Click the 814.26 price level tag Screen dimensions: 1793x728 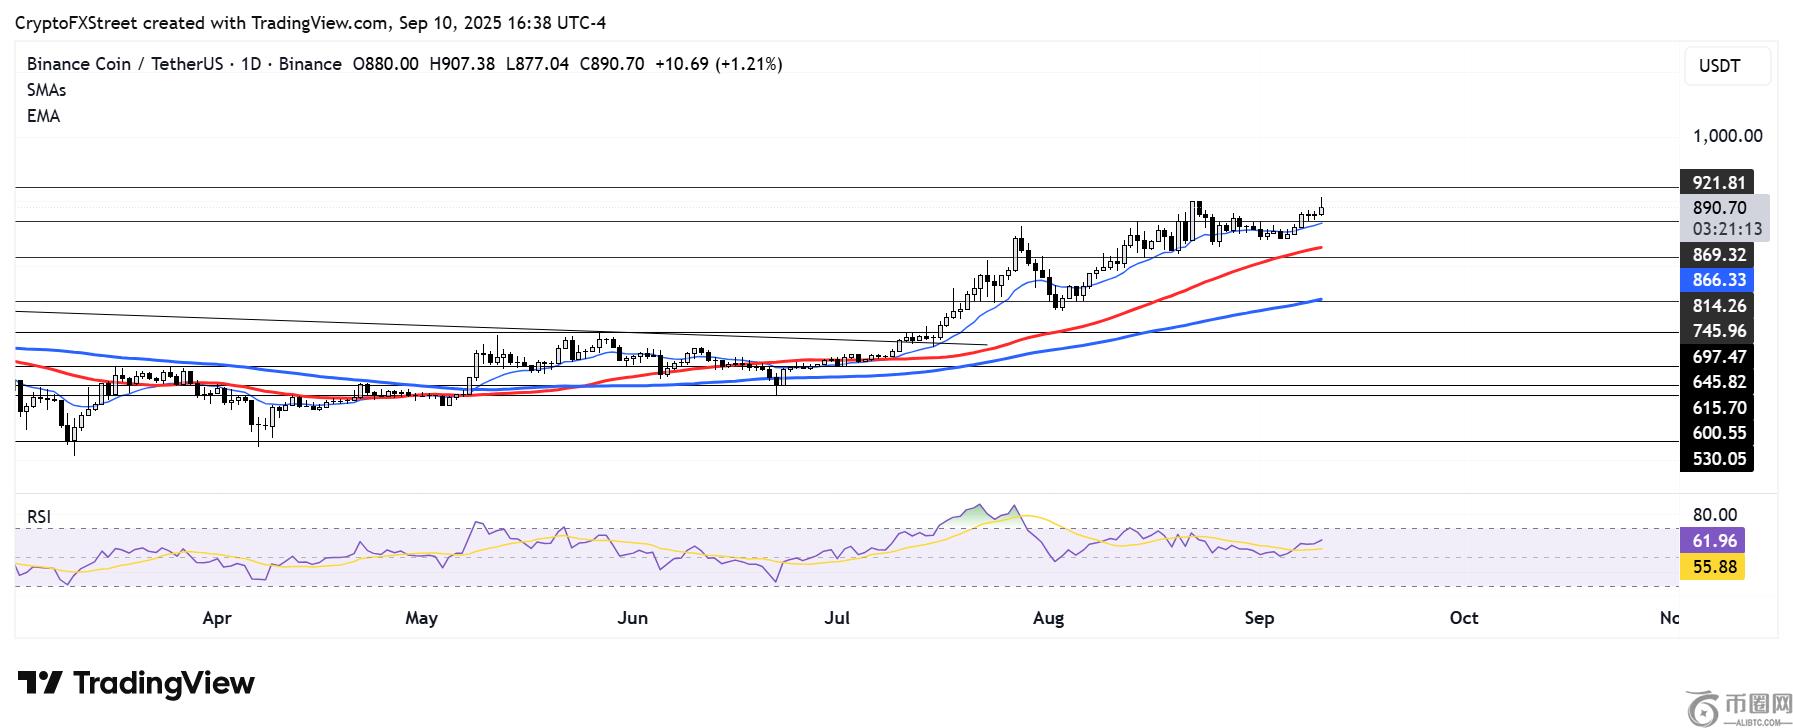click(1718, 306)
